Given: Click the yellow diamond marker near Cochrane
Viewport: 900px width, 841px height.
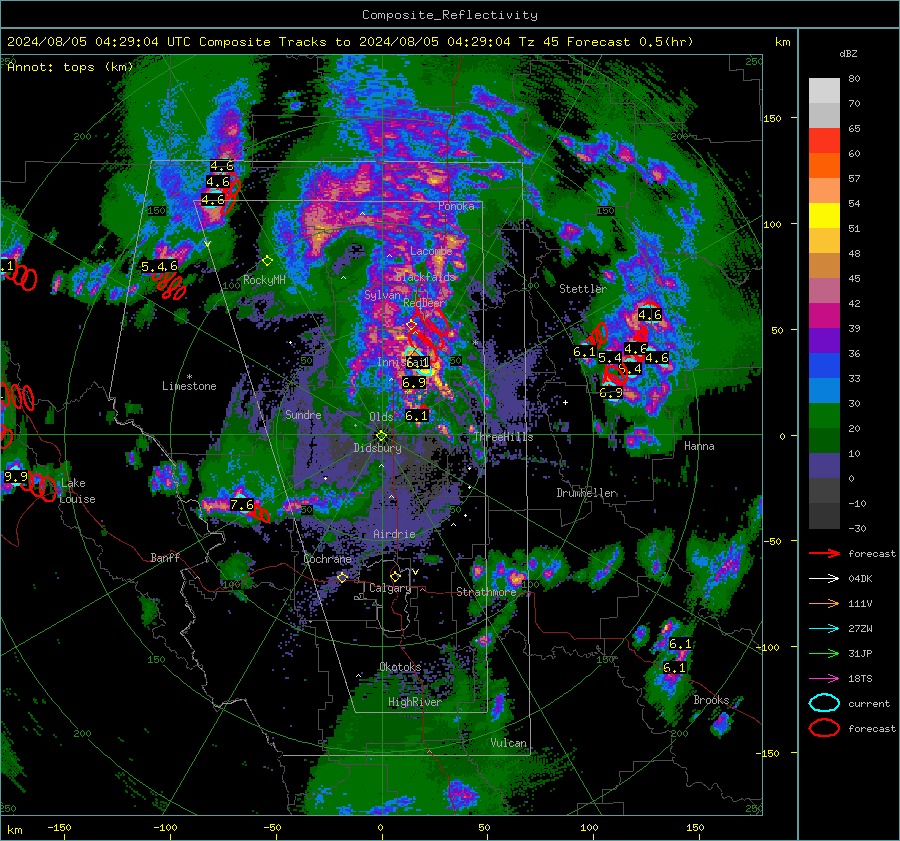Looking at the screenshot, I should pyautogui.click(x=342, y=577).
